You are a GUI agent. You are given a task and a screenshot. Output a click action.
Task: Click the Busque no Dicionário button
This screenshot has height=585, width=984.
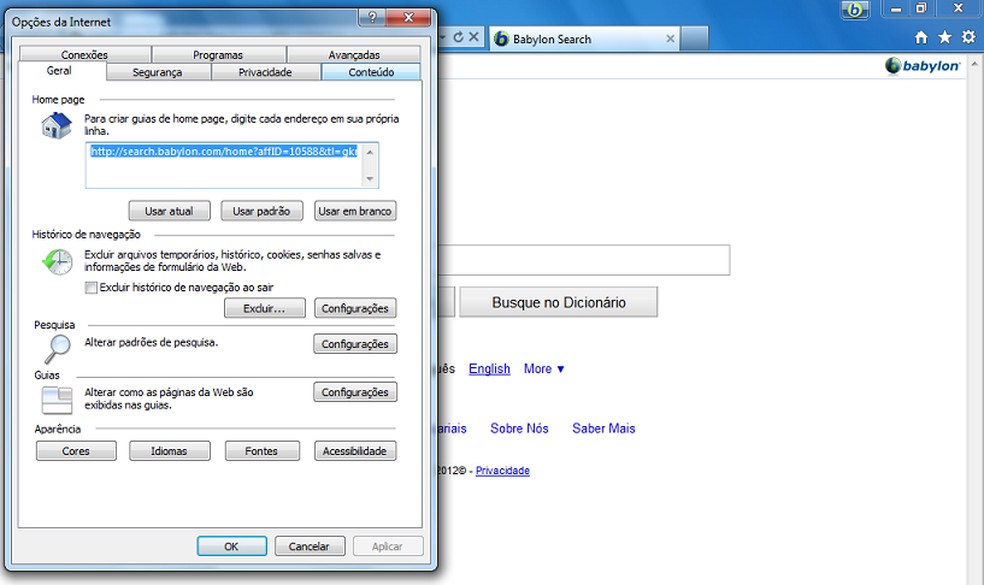coord(559,303)
